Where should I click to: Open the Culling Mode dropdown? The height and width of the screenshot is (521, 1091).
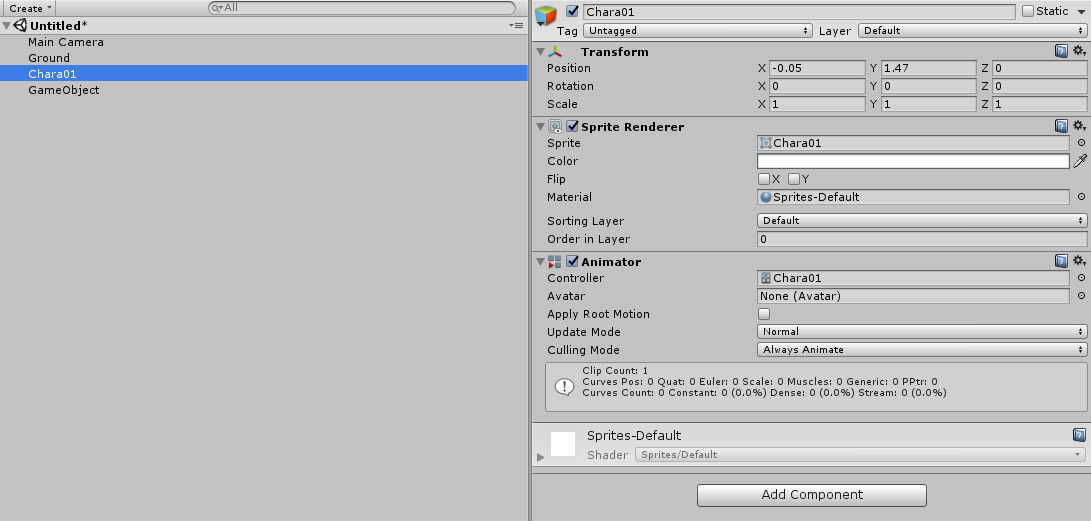click(921, 350)
